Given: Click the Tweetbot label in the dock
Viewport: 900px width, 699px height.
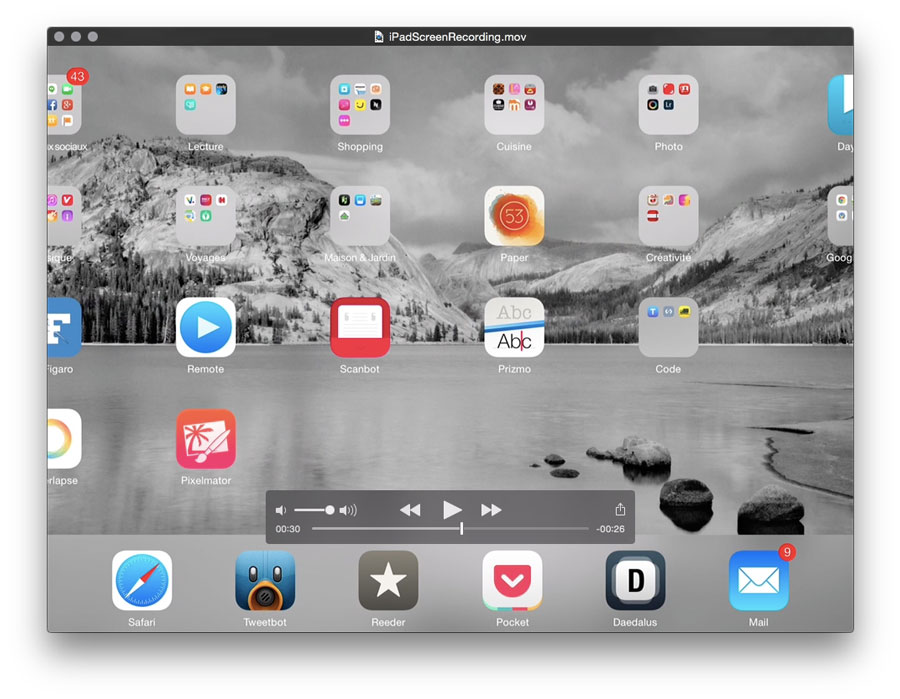Looking at the screenshot, I should (x=265, y=622).
